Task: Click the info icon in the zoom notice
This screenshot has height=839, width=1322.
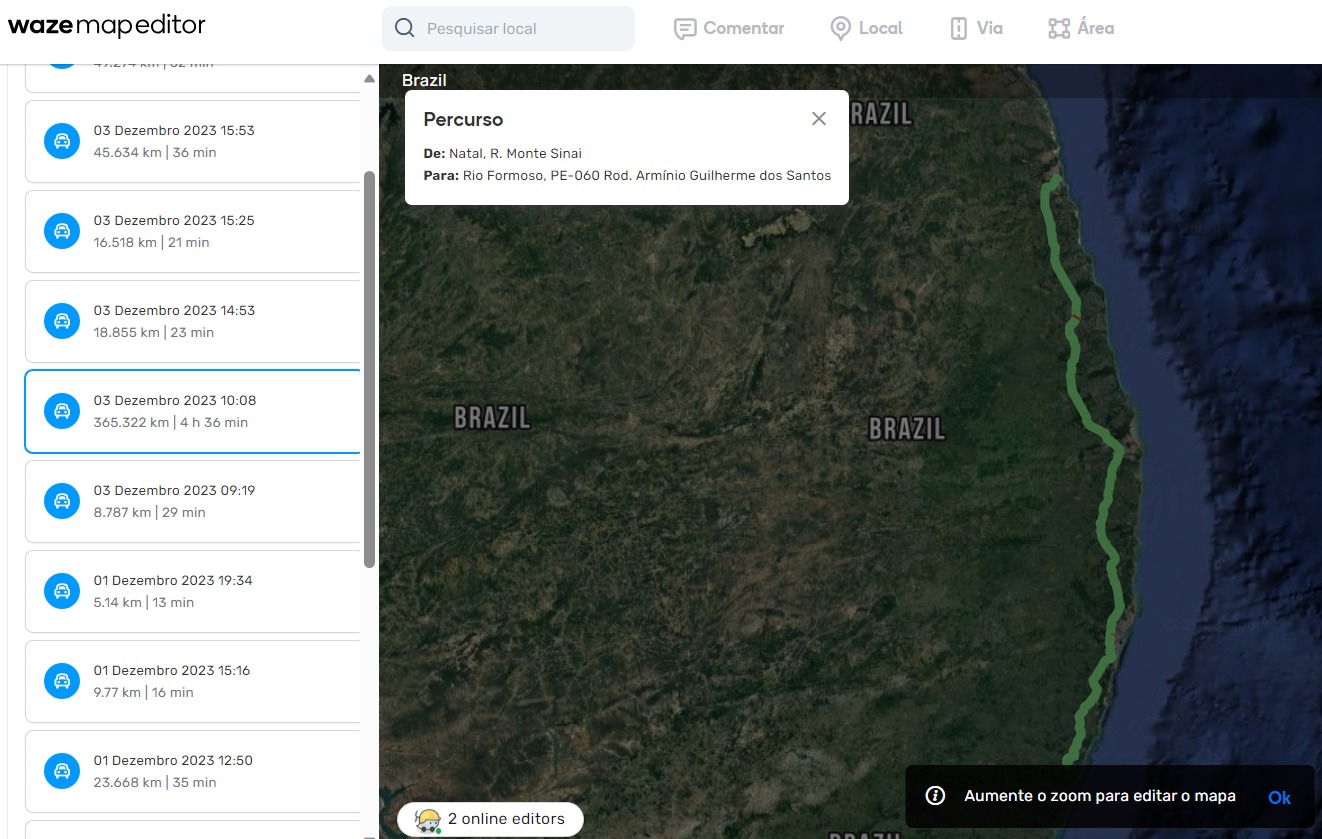Action: [x=935, y=796]
